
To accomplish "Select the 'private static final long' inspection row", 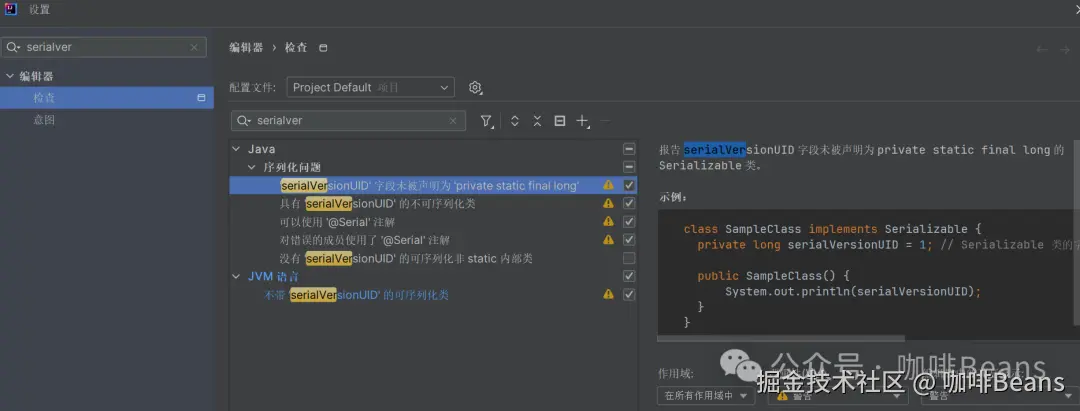I will 433,185.
